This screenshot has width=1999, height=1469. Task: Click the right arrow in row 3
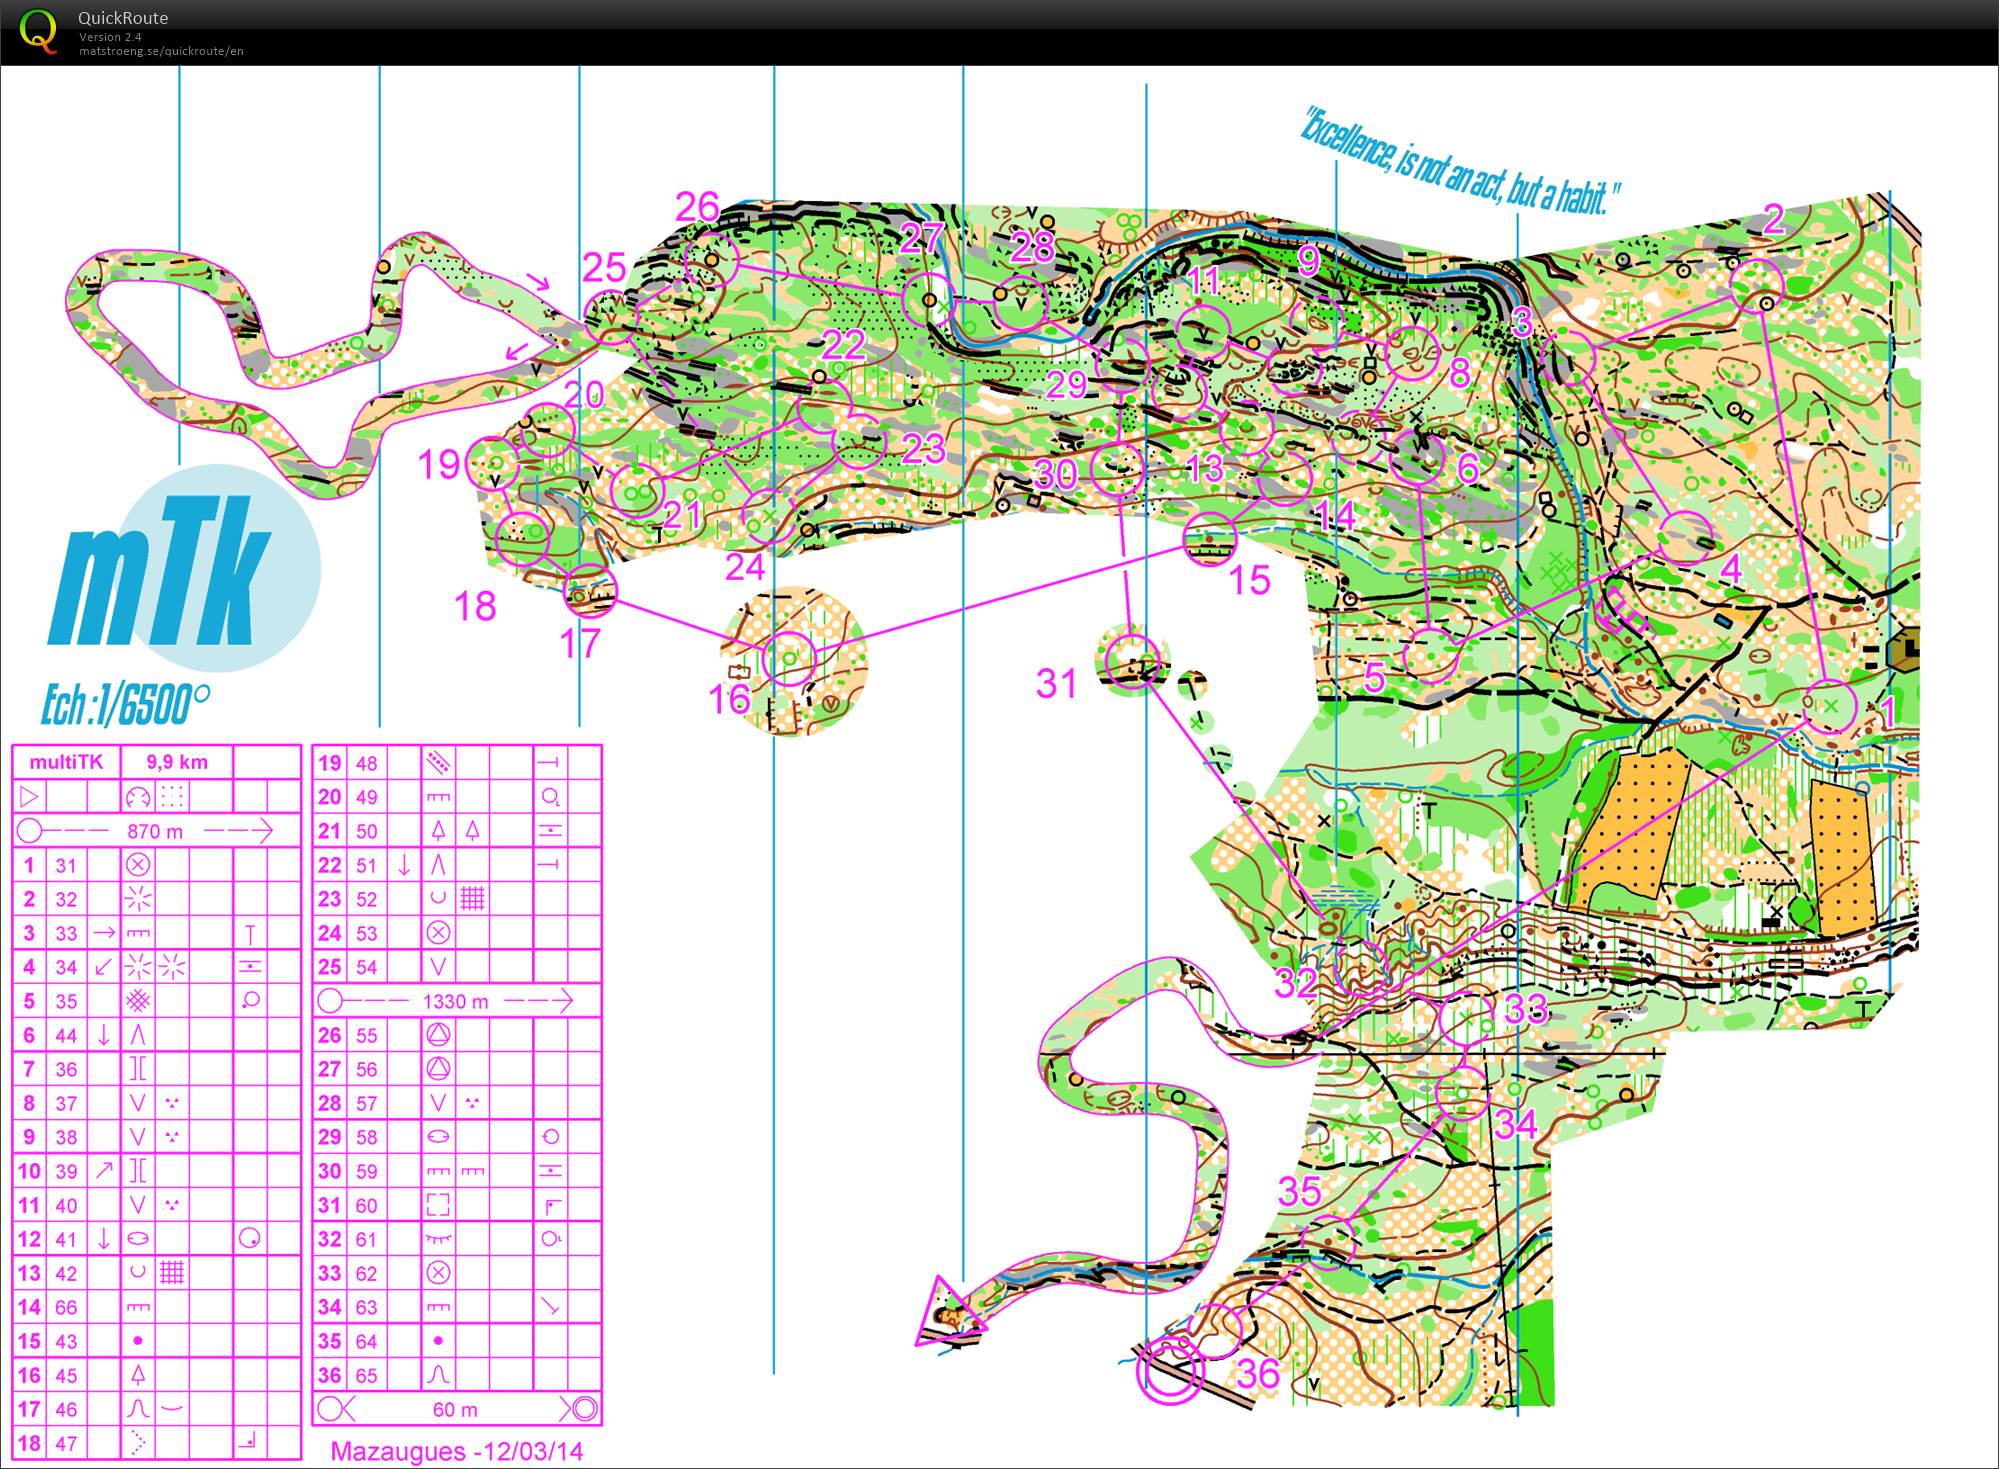(104, 933)
